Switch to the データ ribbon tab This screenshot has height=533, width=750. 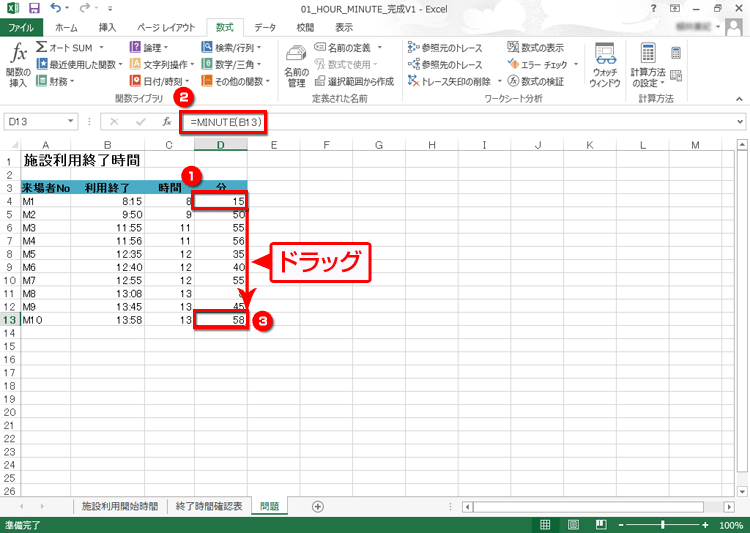click(265, 27)
